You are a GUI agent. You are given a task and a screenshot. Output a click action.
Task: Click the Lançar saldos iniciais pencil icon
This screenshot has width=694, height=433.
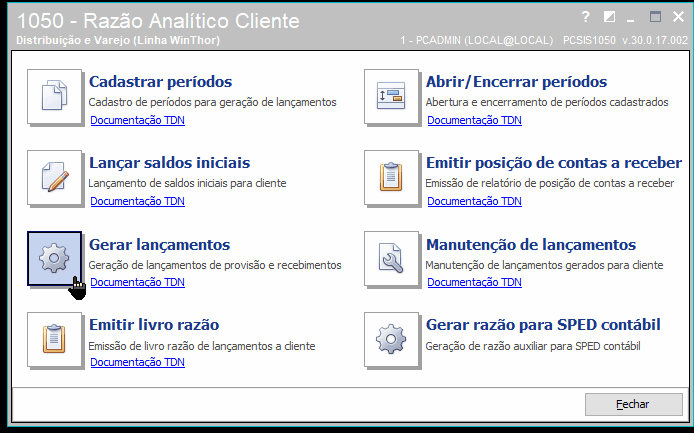(54, 178)
